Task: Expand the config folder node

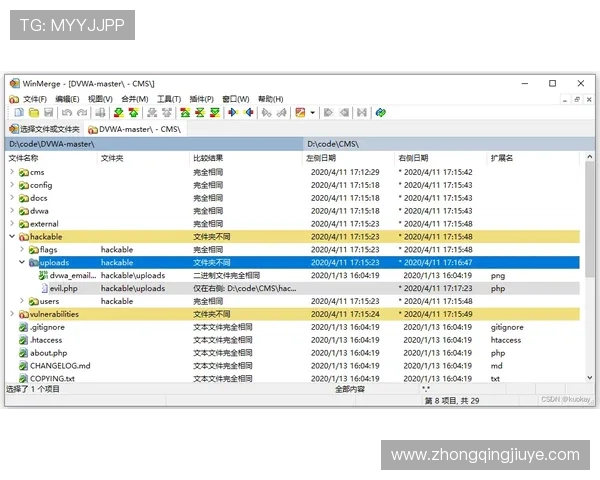Action: point(12,185)
